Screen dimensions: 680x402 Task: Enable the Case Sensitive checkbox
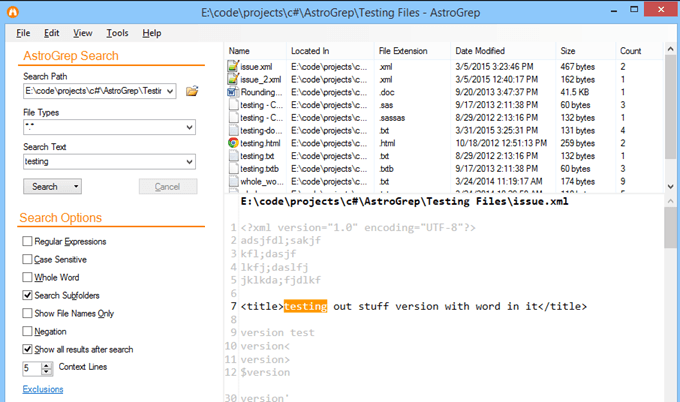click(x=27, y=259)
